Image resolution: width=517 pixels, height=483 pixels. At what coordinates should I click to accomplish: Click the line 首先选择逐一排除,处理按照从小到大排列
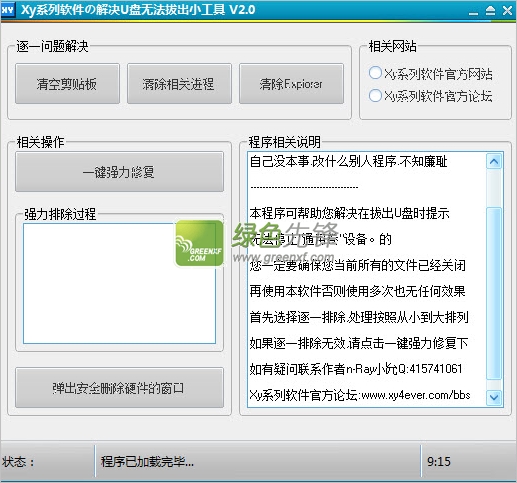[359, 317]
